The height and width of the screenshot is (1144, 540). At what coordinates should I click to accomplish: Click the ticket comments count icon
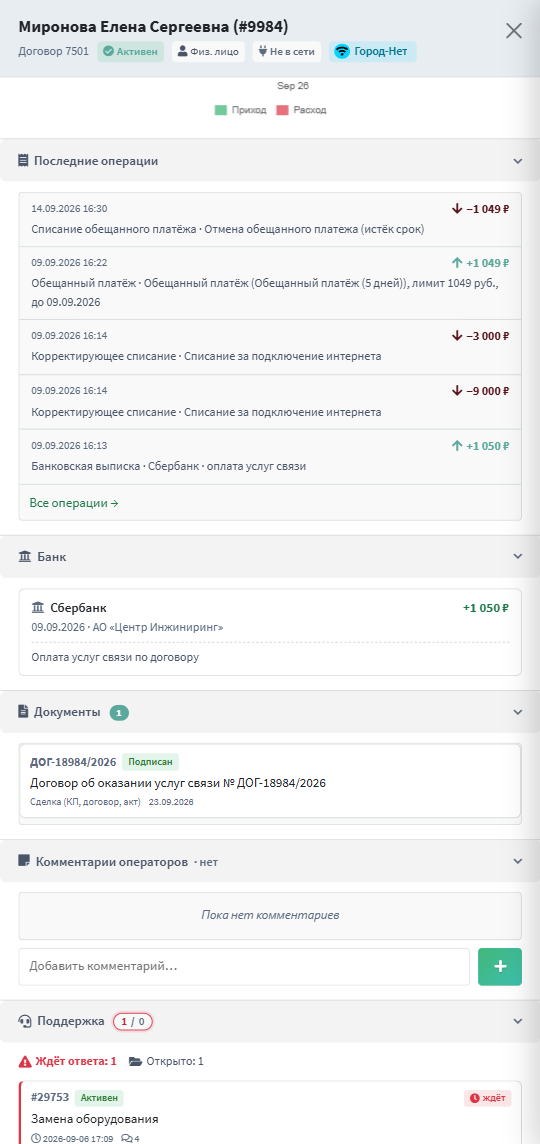[127, 1137]
